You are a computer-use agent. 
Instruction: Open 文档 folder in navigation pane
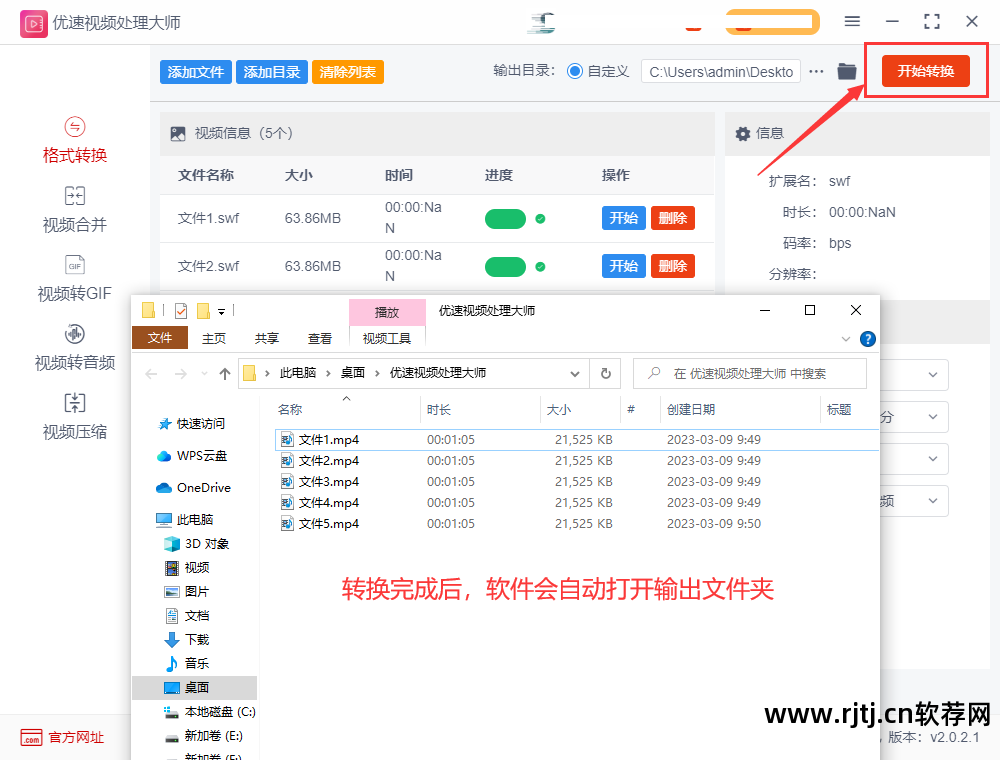188,616
